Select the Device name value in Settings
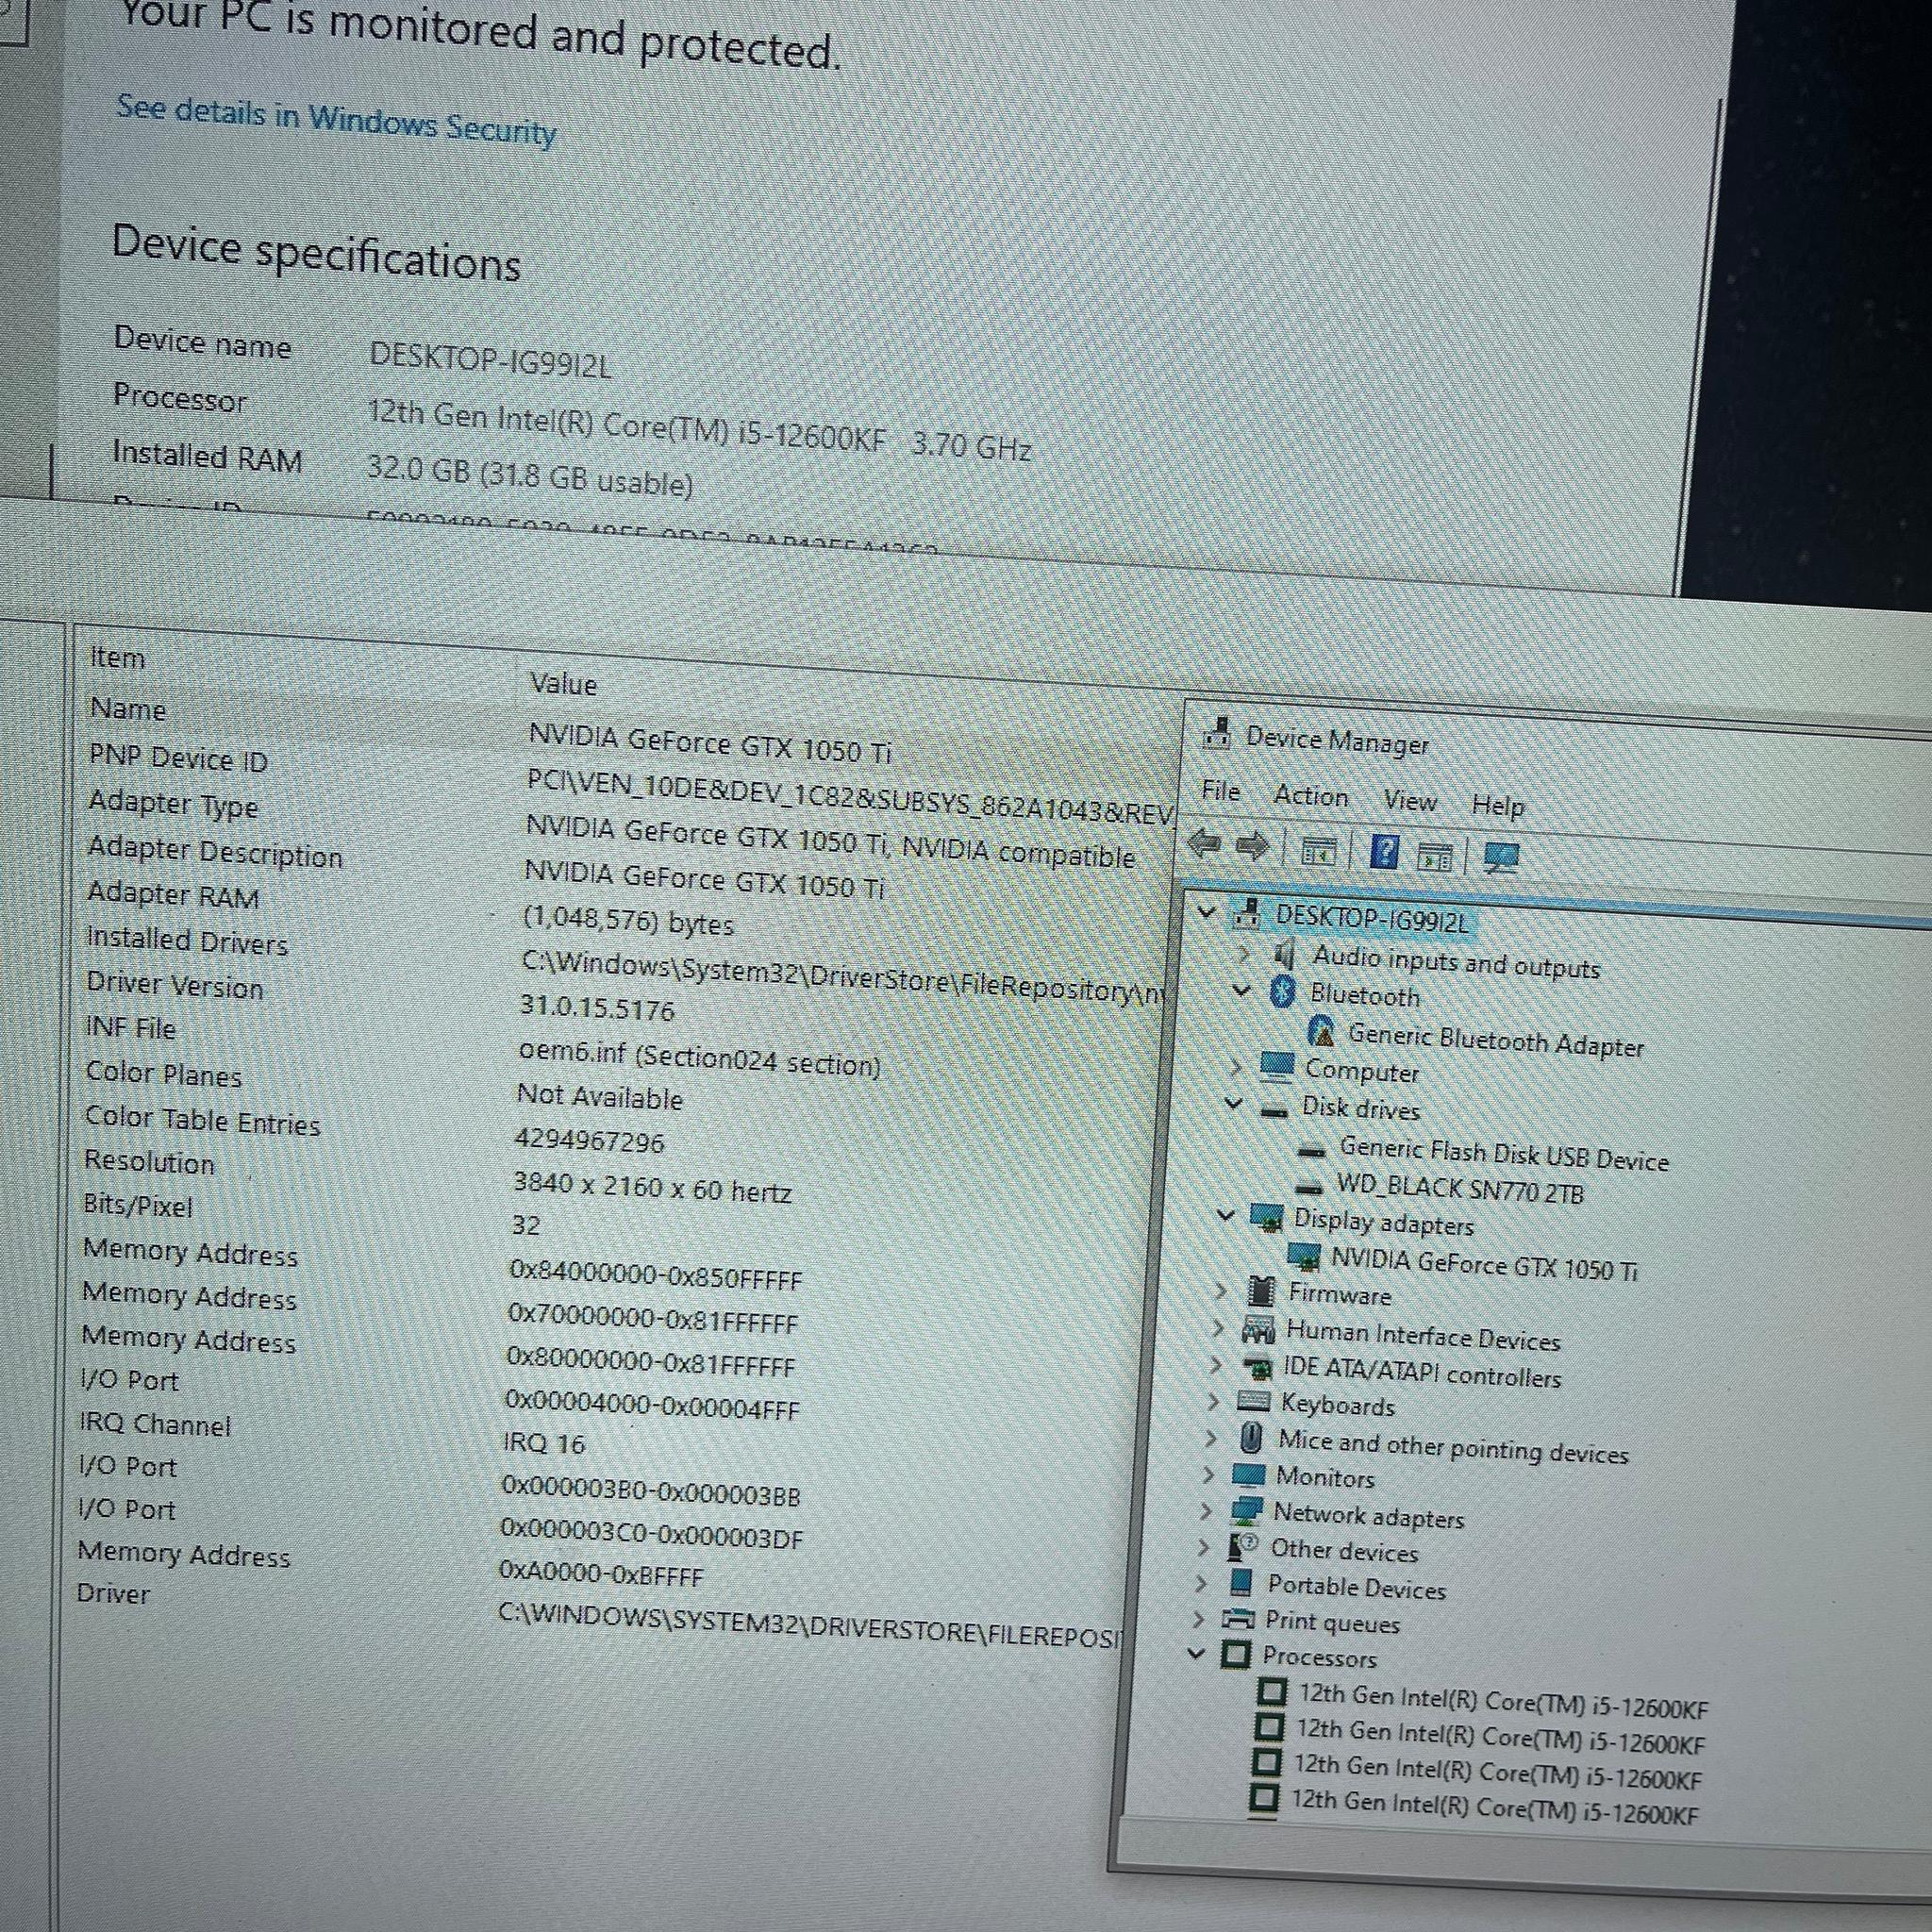Screen dimensions: 1932x1932 (490, 360)
